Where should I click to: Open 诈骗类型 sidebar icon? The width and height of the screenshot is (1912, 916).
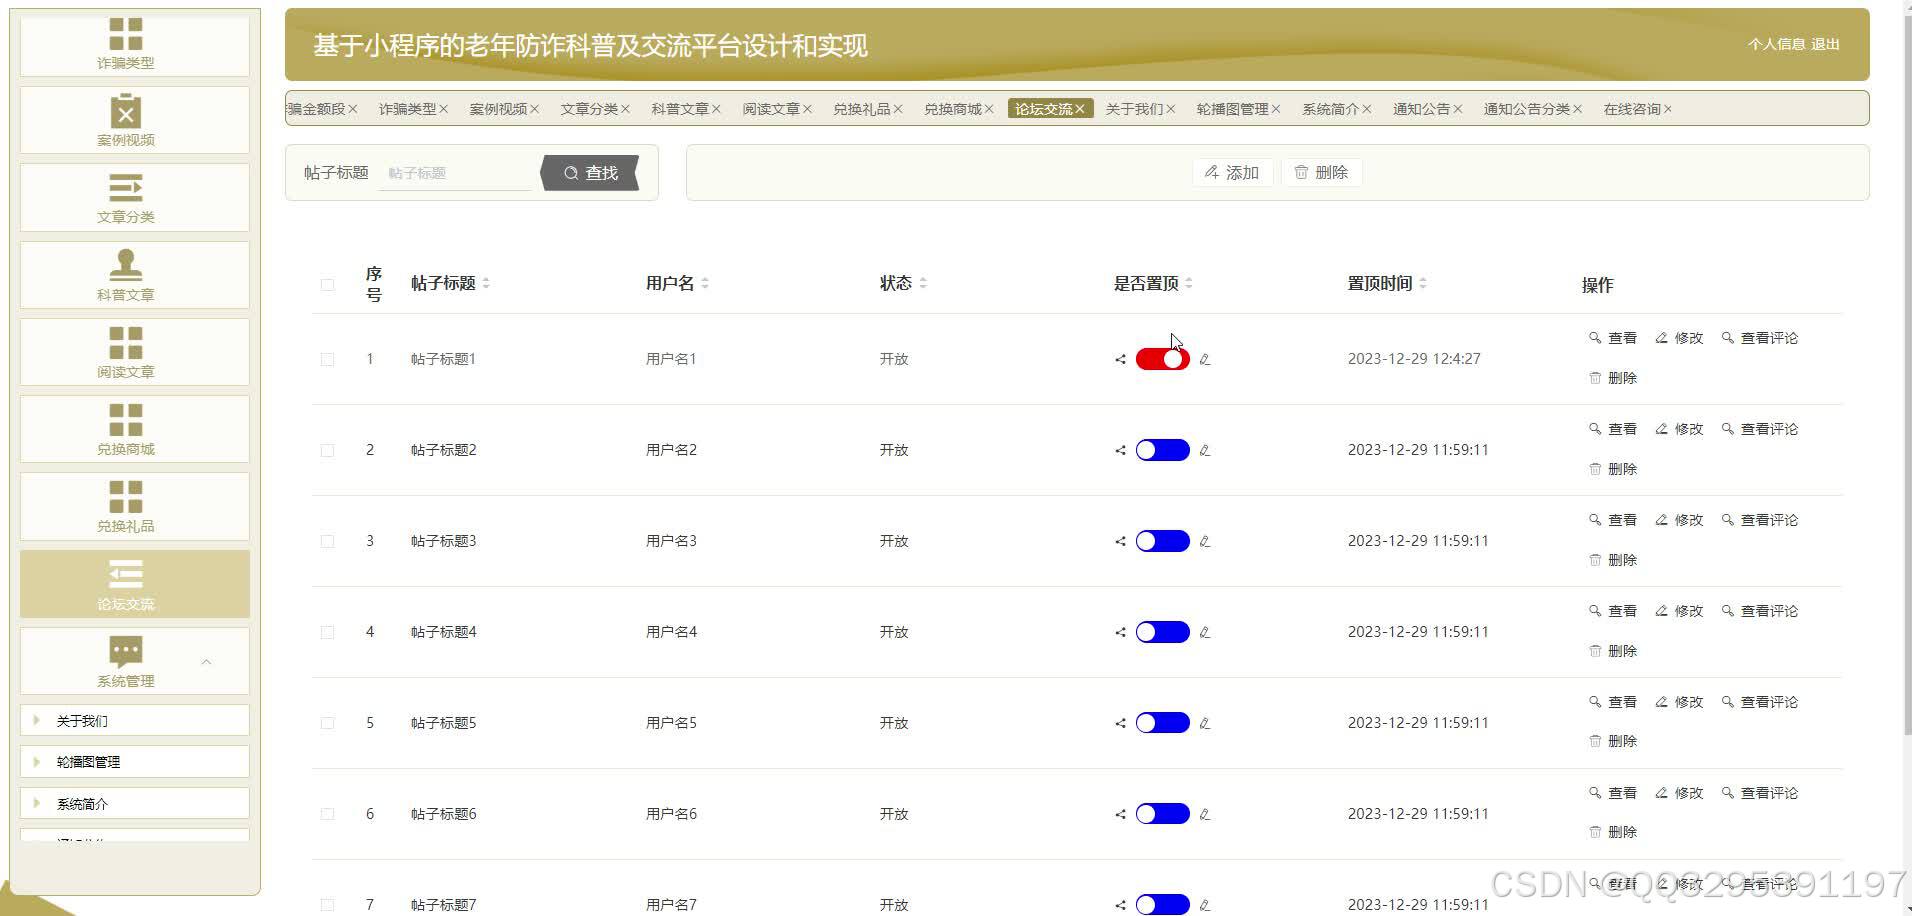pyautogui.click(x=126, y=34)
